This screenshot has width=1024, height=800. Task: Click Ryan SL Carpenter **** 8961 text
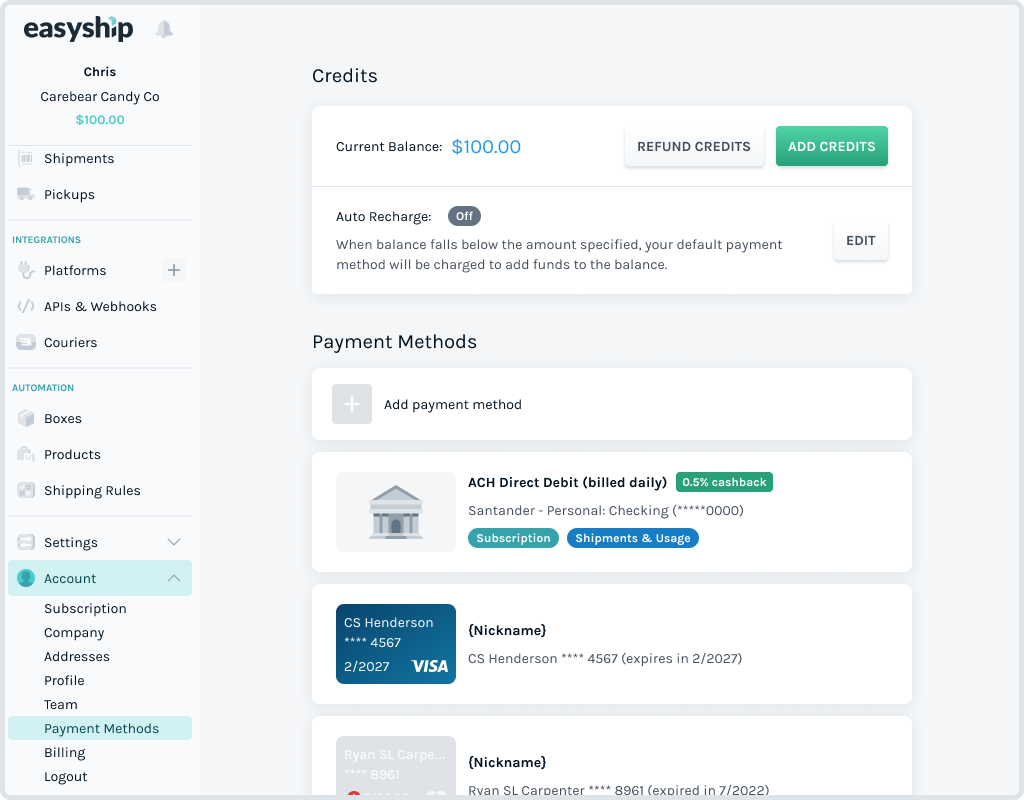click(x=618, y=789)
